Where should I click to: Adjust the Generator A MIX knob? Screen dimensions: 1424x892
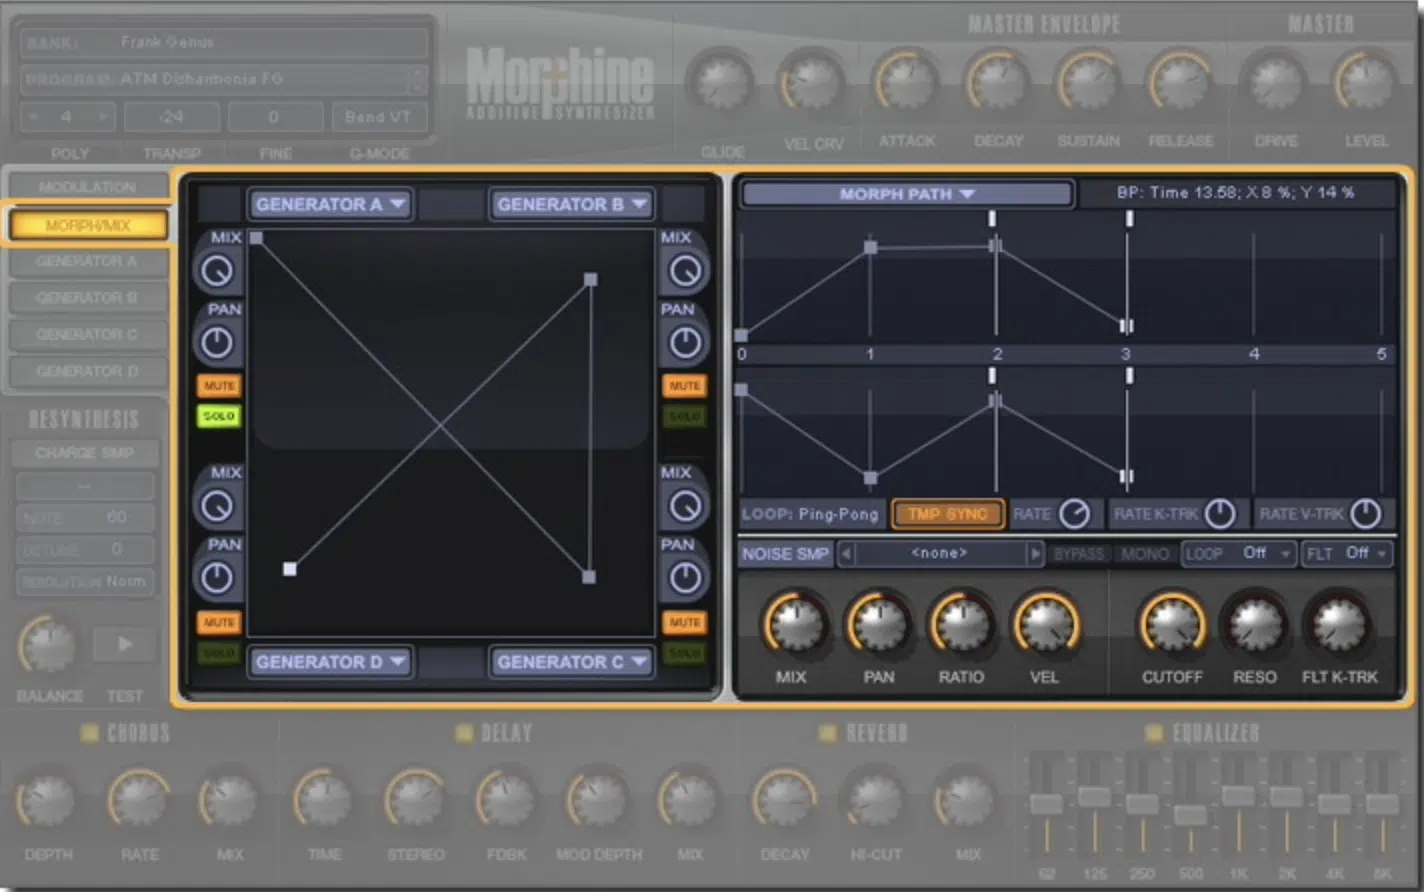click(217, 271)
